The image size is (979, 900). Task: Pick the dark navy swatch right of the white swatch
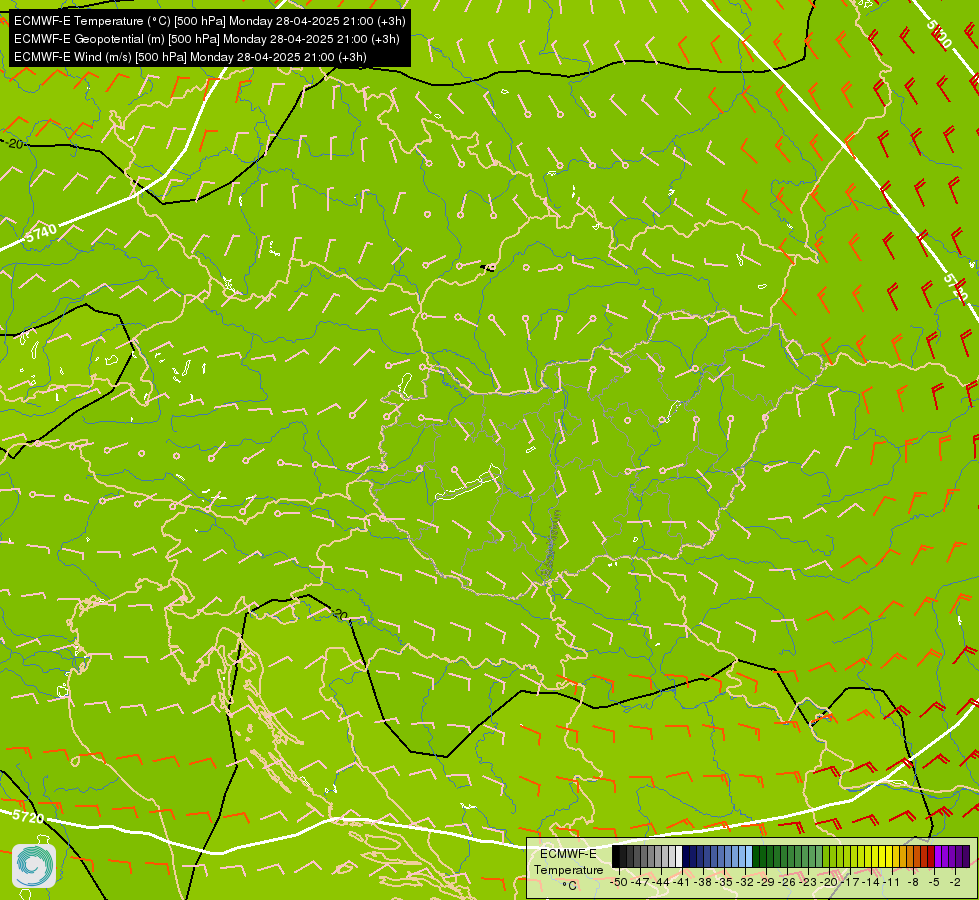click(686, 856)
